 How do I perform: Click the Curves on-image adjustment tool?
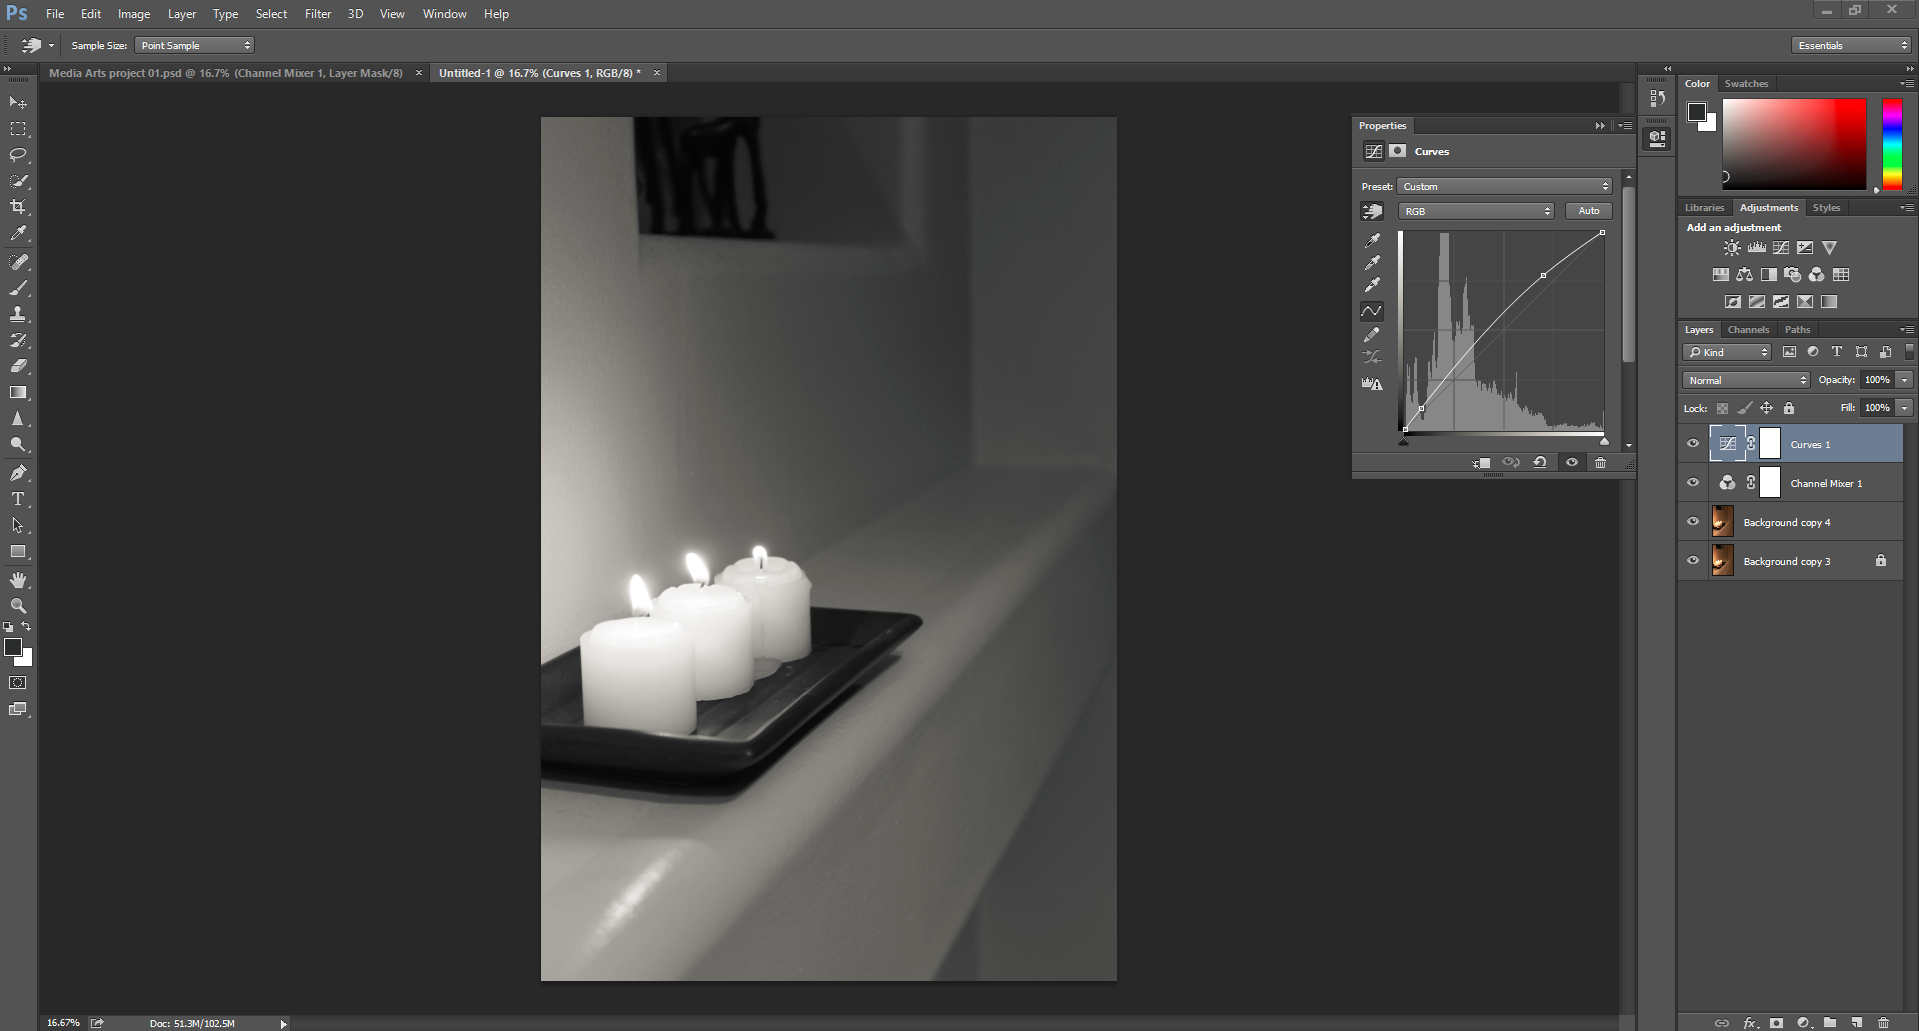[x=1372, y=211]
